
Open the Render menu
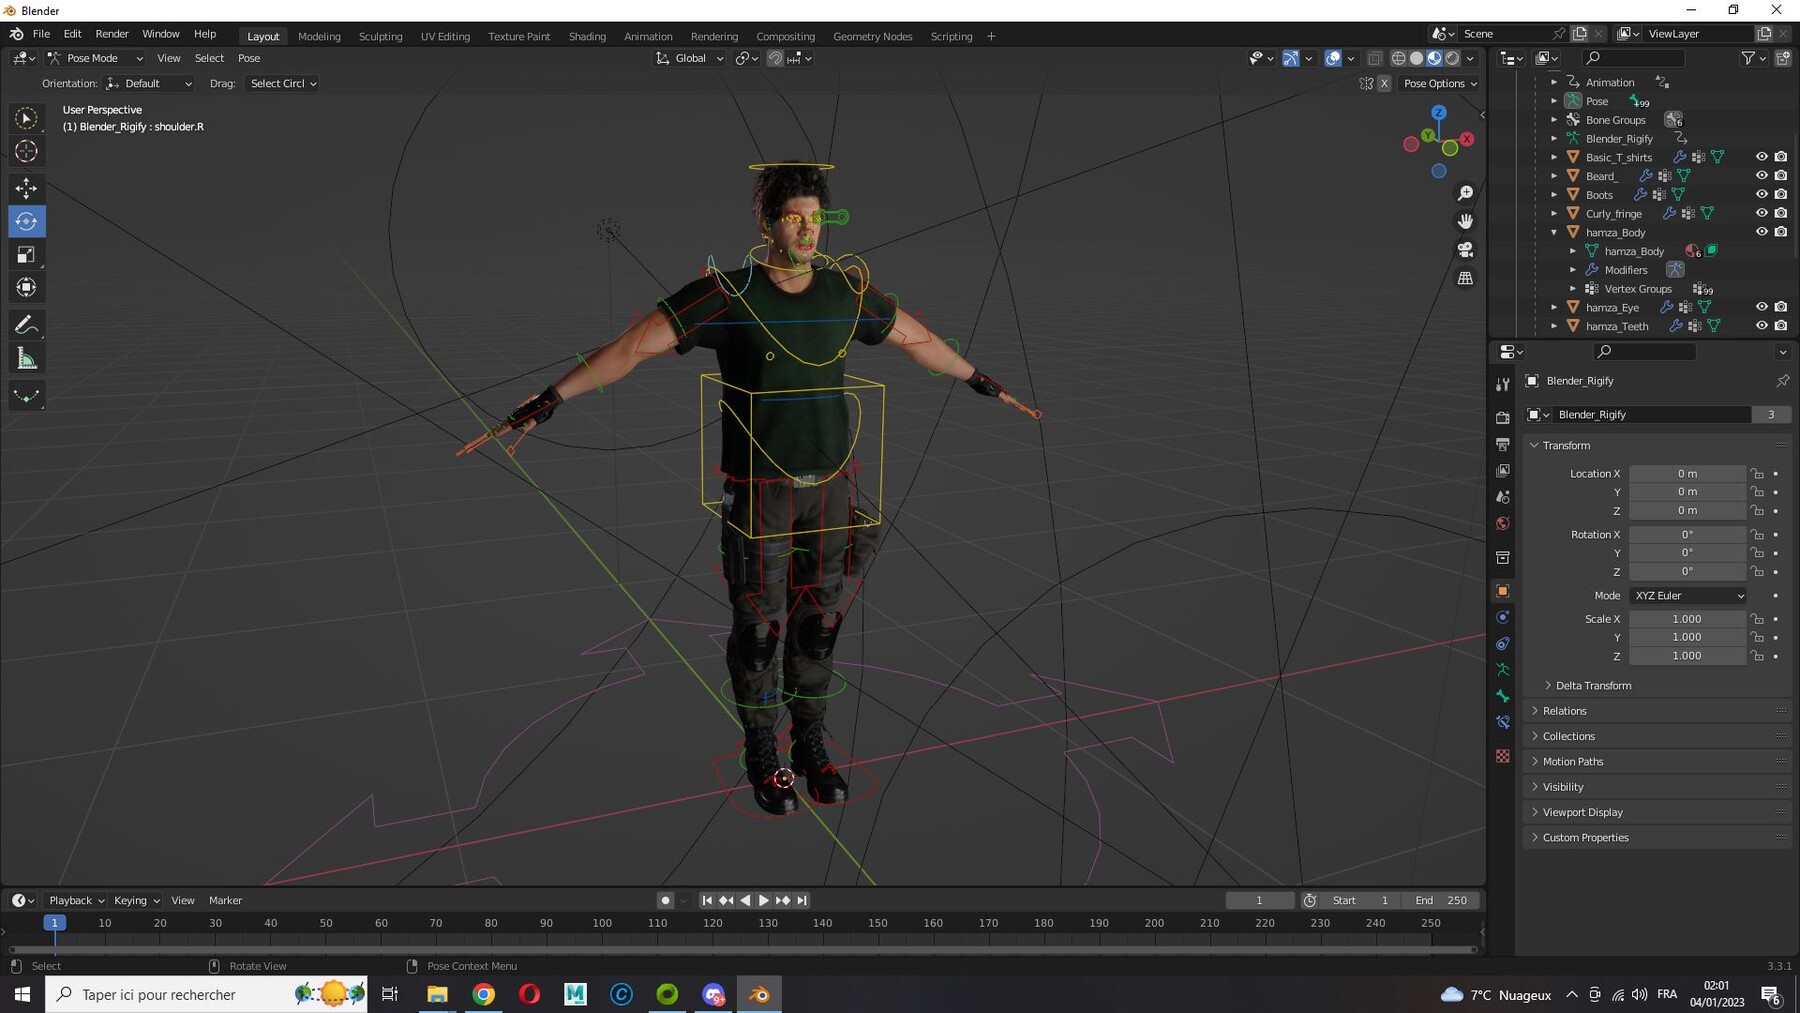pyautogui.click(x=112, y=34)
